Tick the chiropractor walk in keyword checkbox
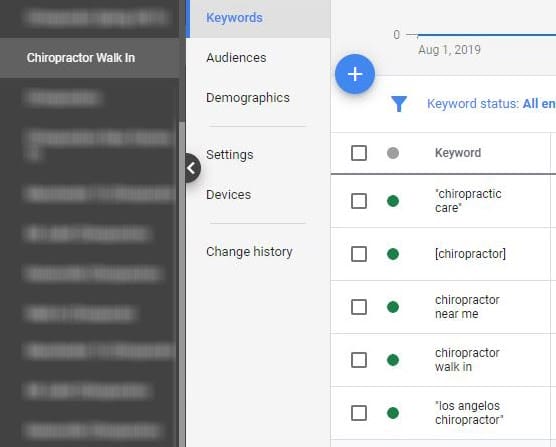The image size is (556, 447). click(x=359, y=360)
